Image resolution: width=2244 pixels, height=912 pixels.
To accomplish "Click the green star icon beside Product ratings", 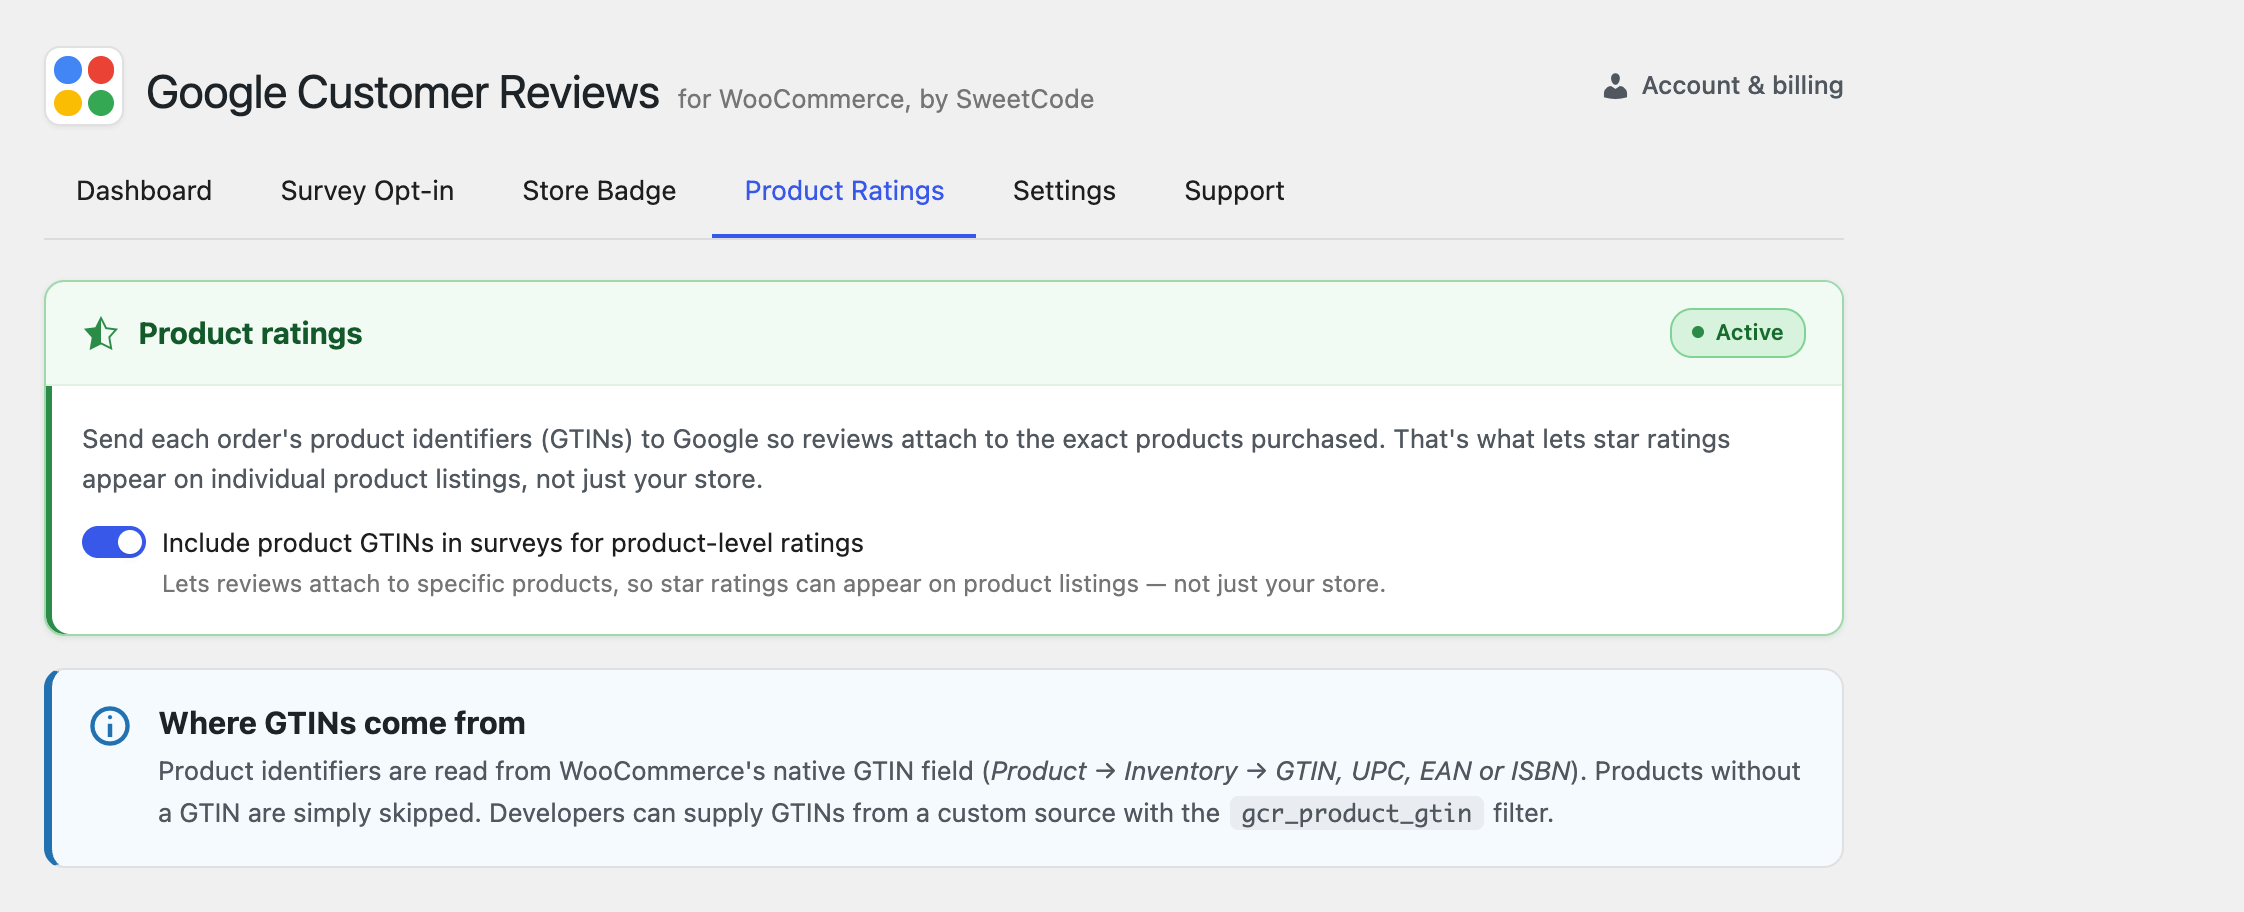I will pyautogui.click(x=100, y=333).
